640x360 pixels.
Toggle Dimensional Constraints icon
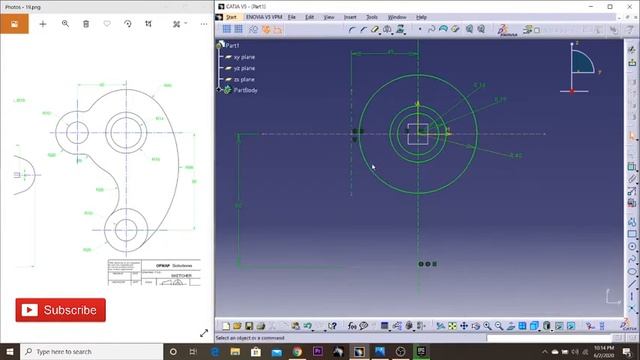tap(278, 29)
